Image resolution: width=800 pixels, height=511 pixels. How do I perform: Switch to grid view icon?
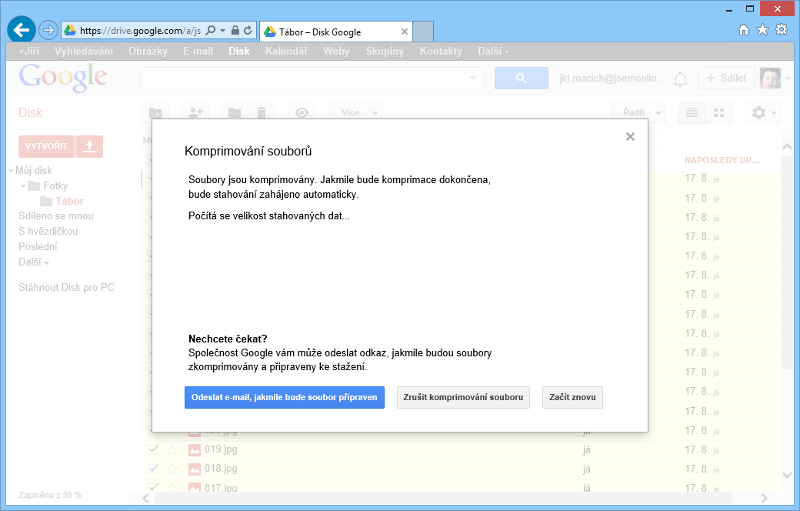point(718,113)
